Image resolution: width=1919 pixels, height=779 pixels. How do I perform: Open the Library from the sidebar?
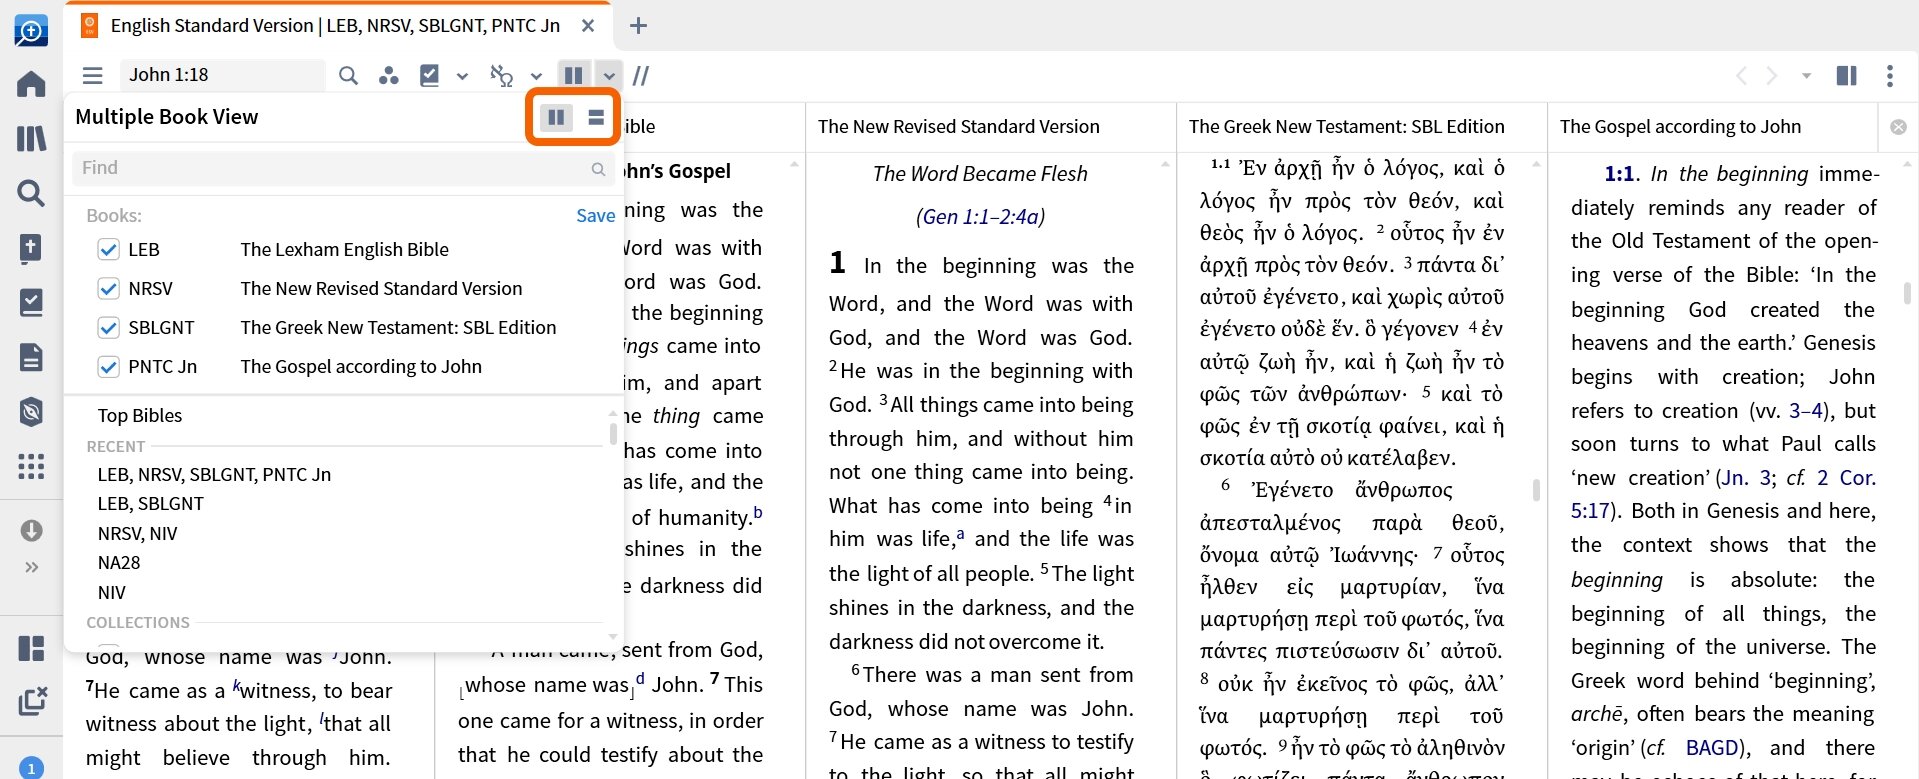pos(31,138)
